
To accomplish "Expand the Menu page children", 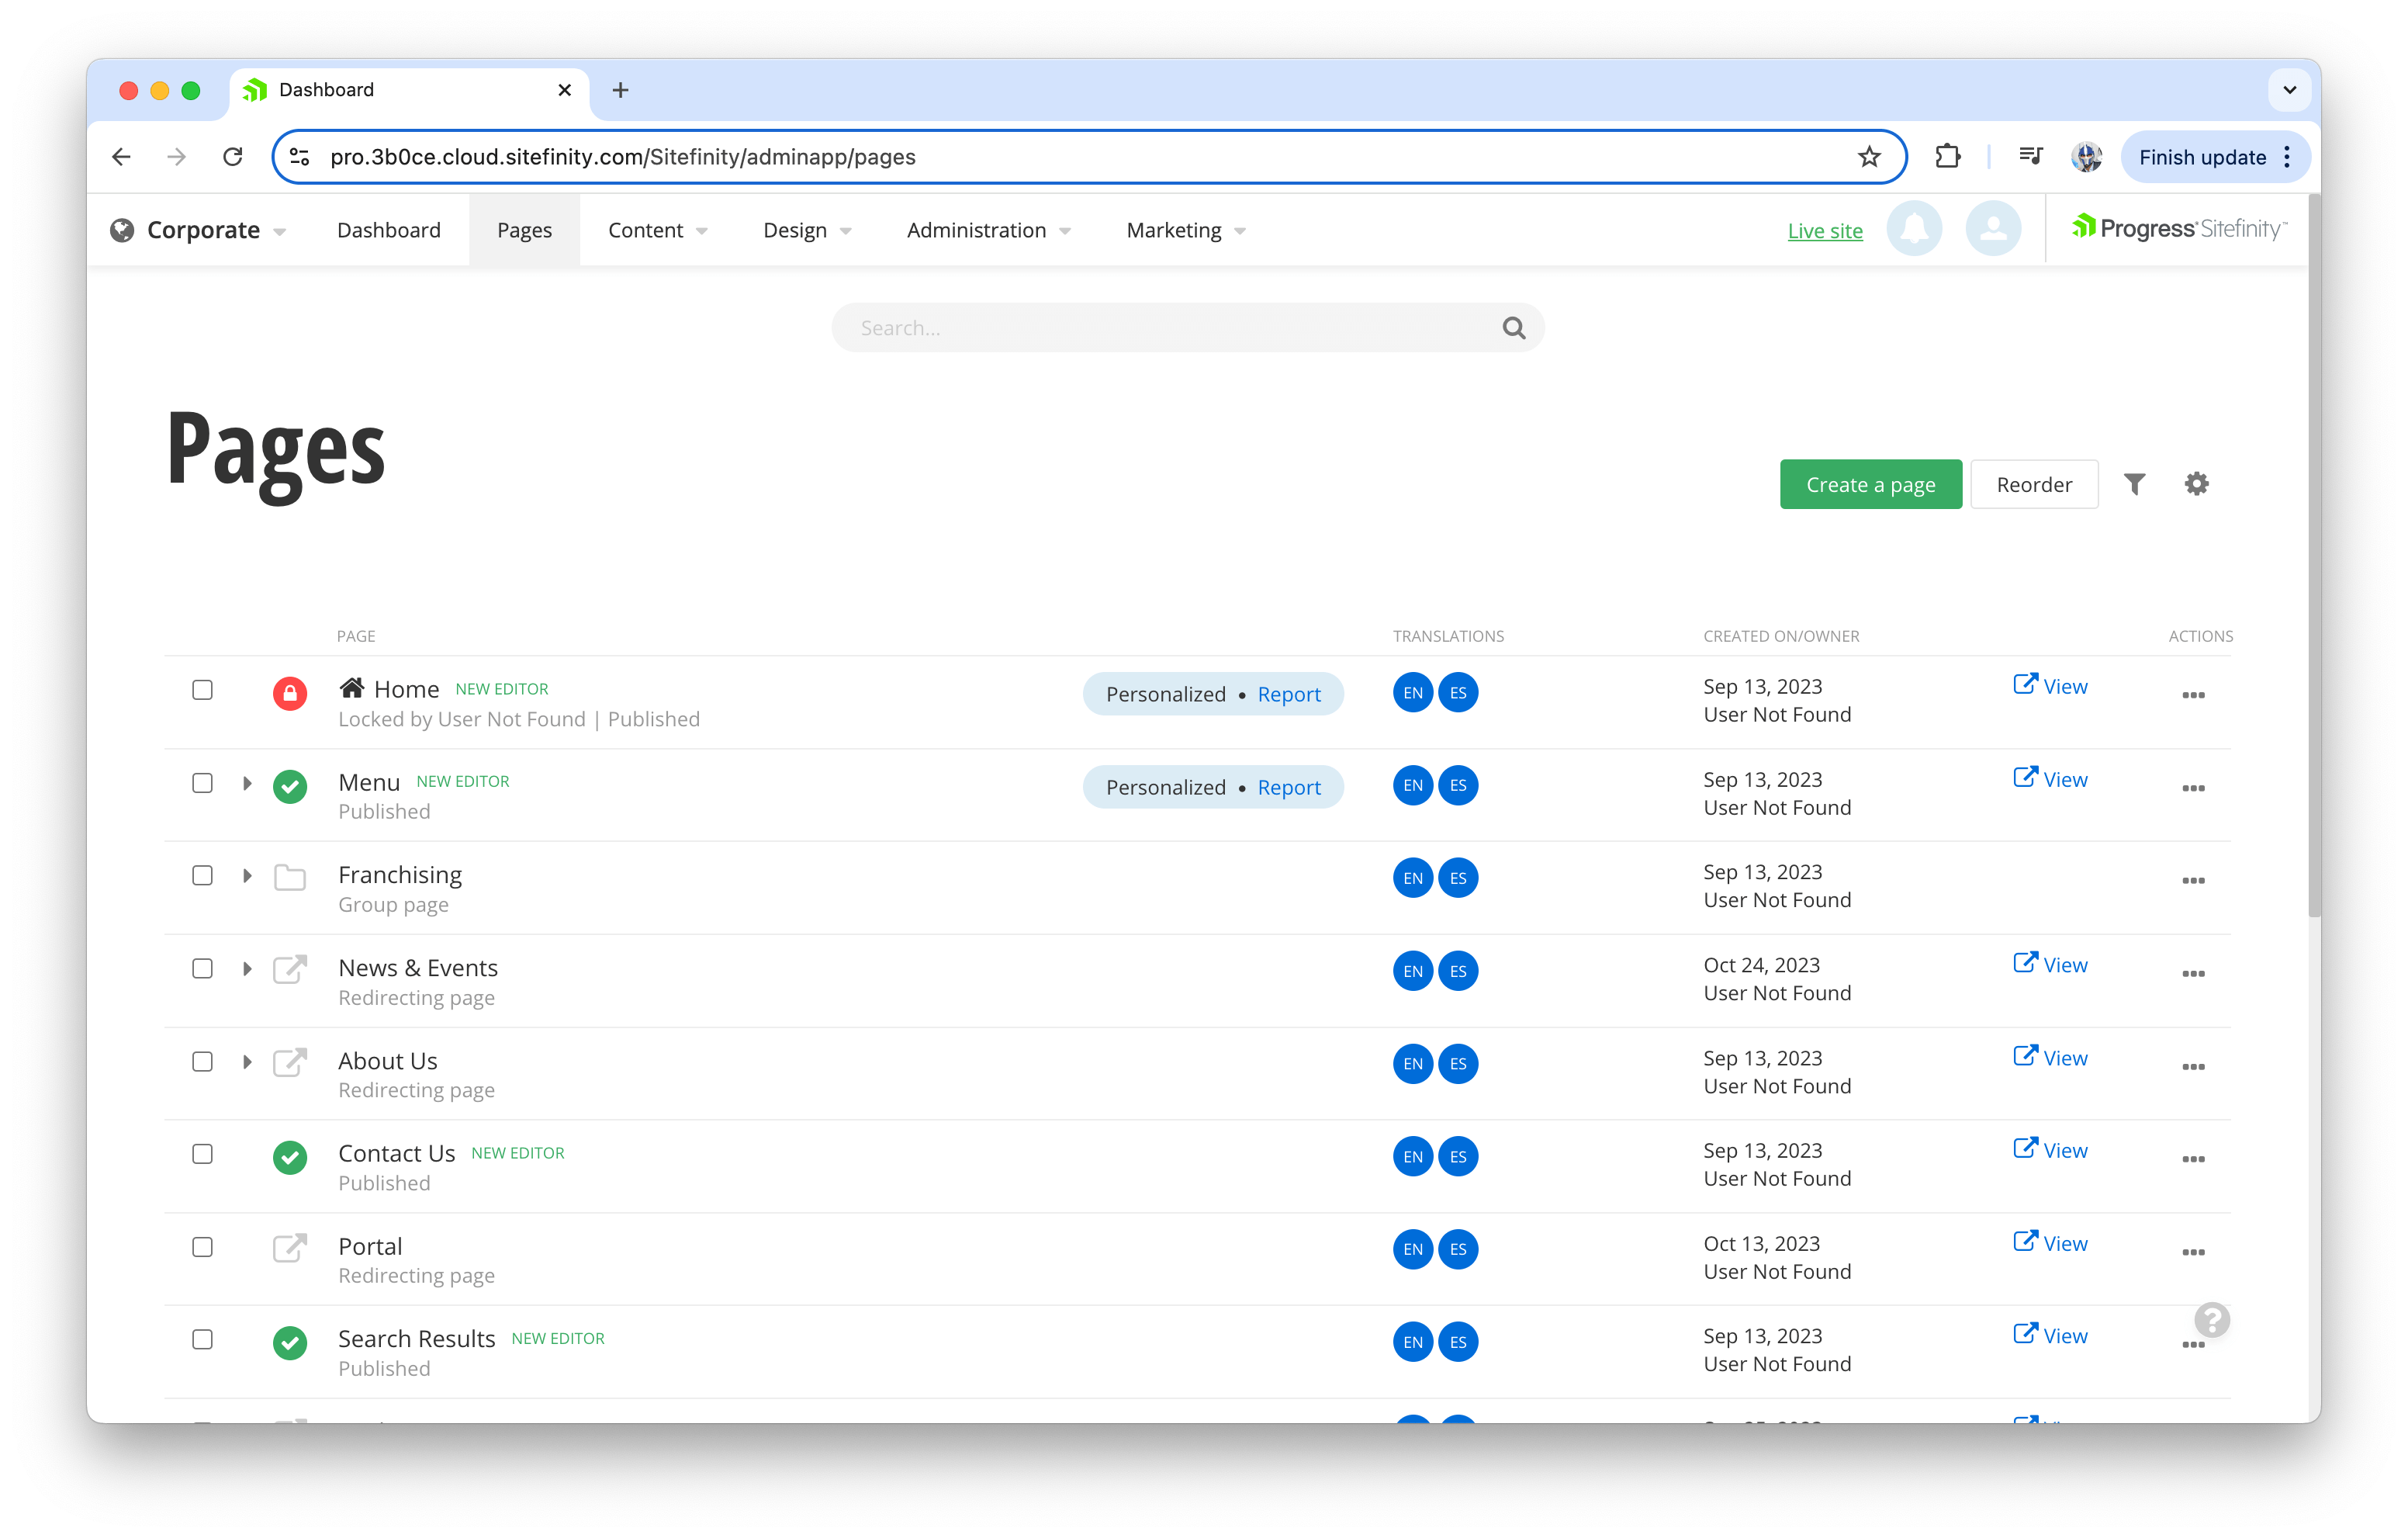I will pos(247,783).
